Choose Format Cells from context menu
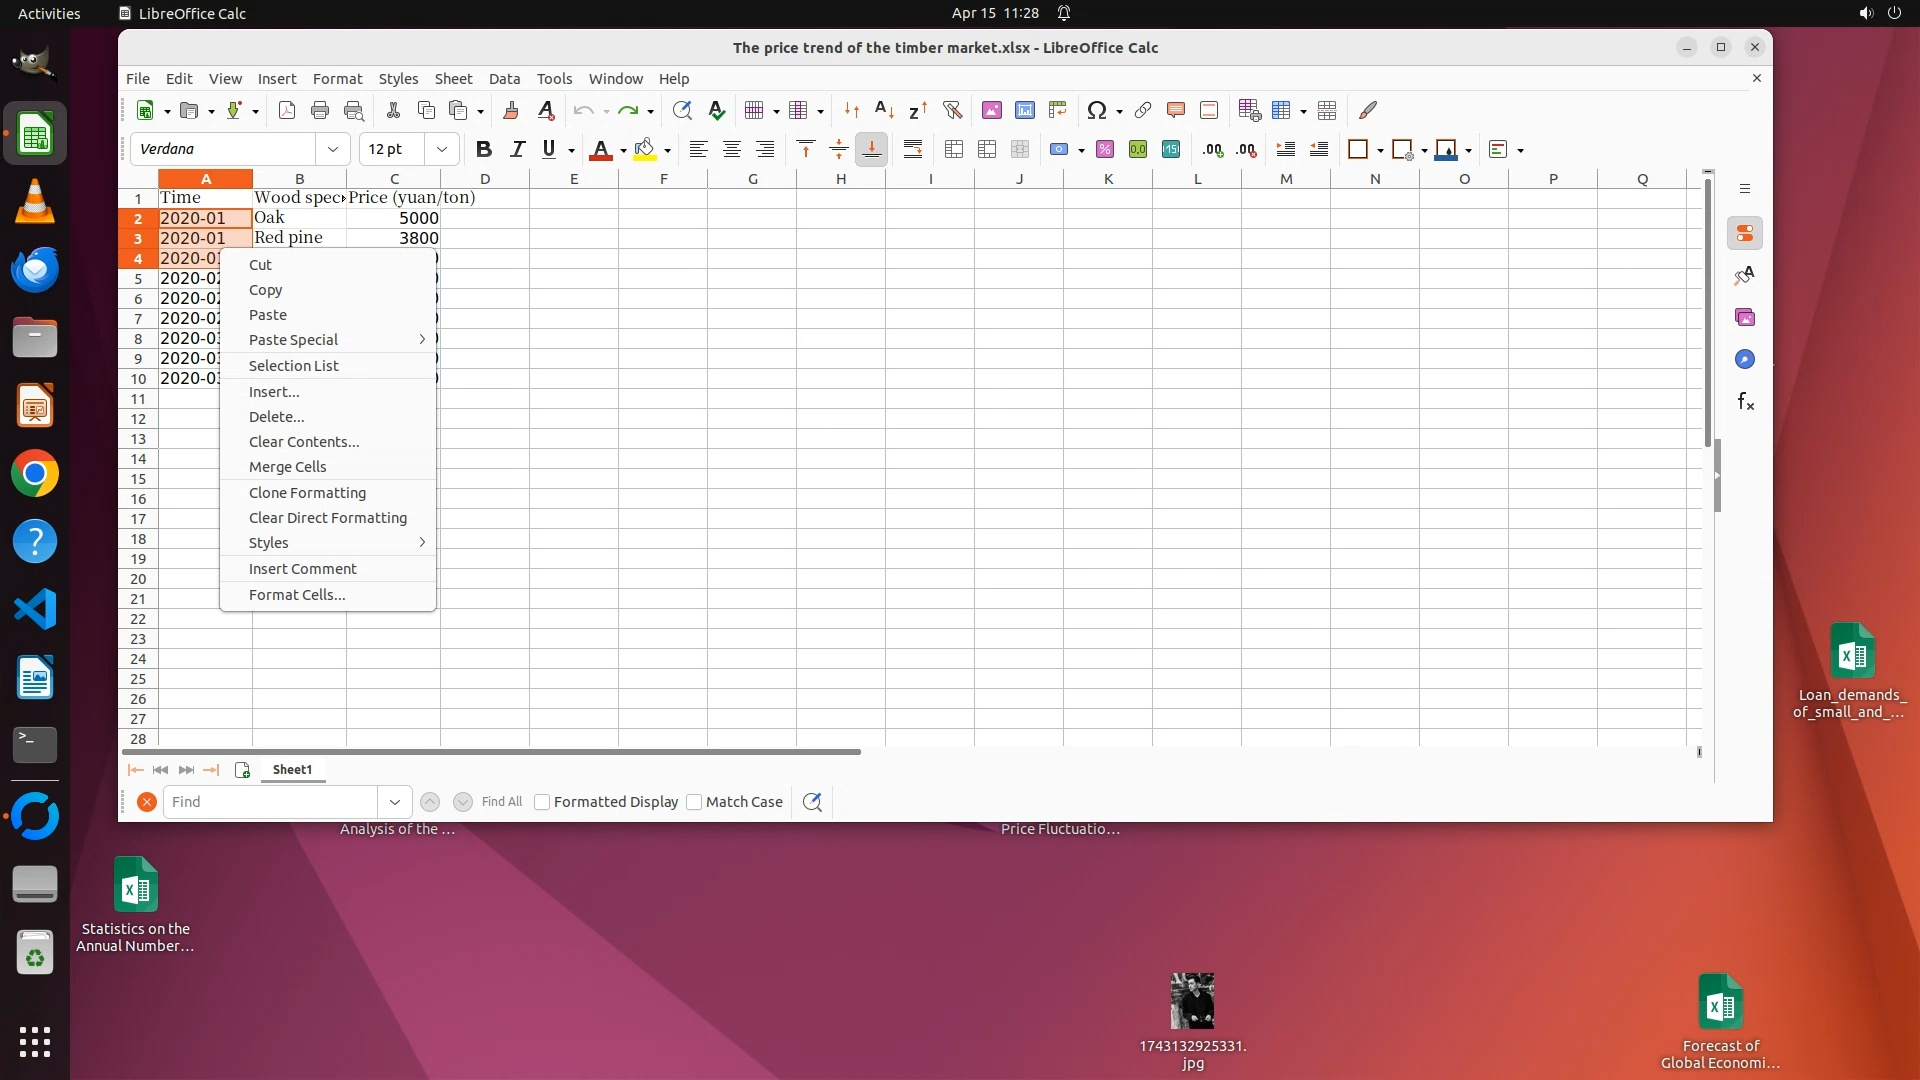The width and height of the screenshot is (1920, 1080). coord(297,595)
